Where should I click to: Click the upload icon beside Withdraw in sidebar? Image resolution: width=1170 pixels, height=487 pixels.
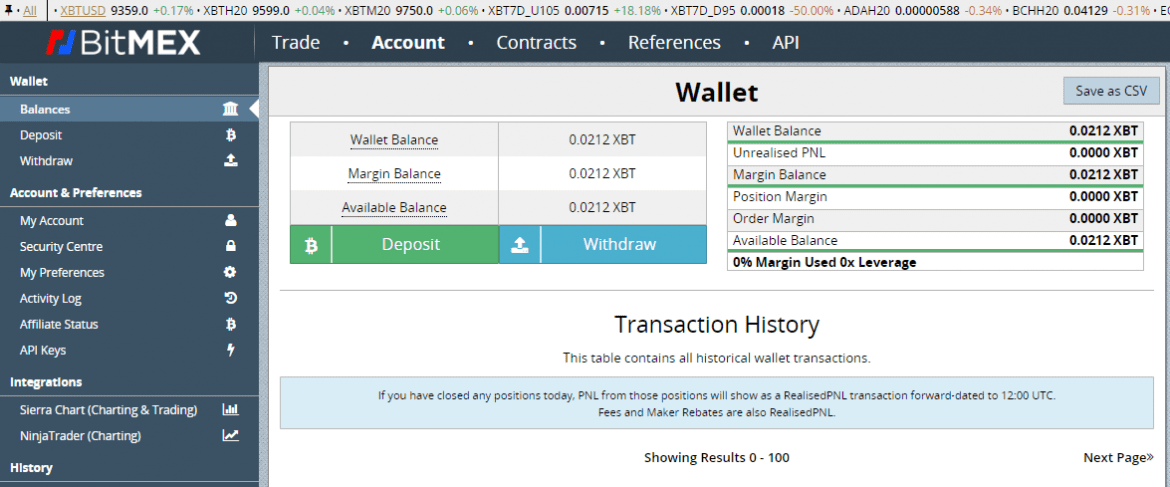pos(230,161)
